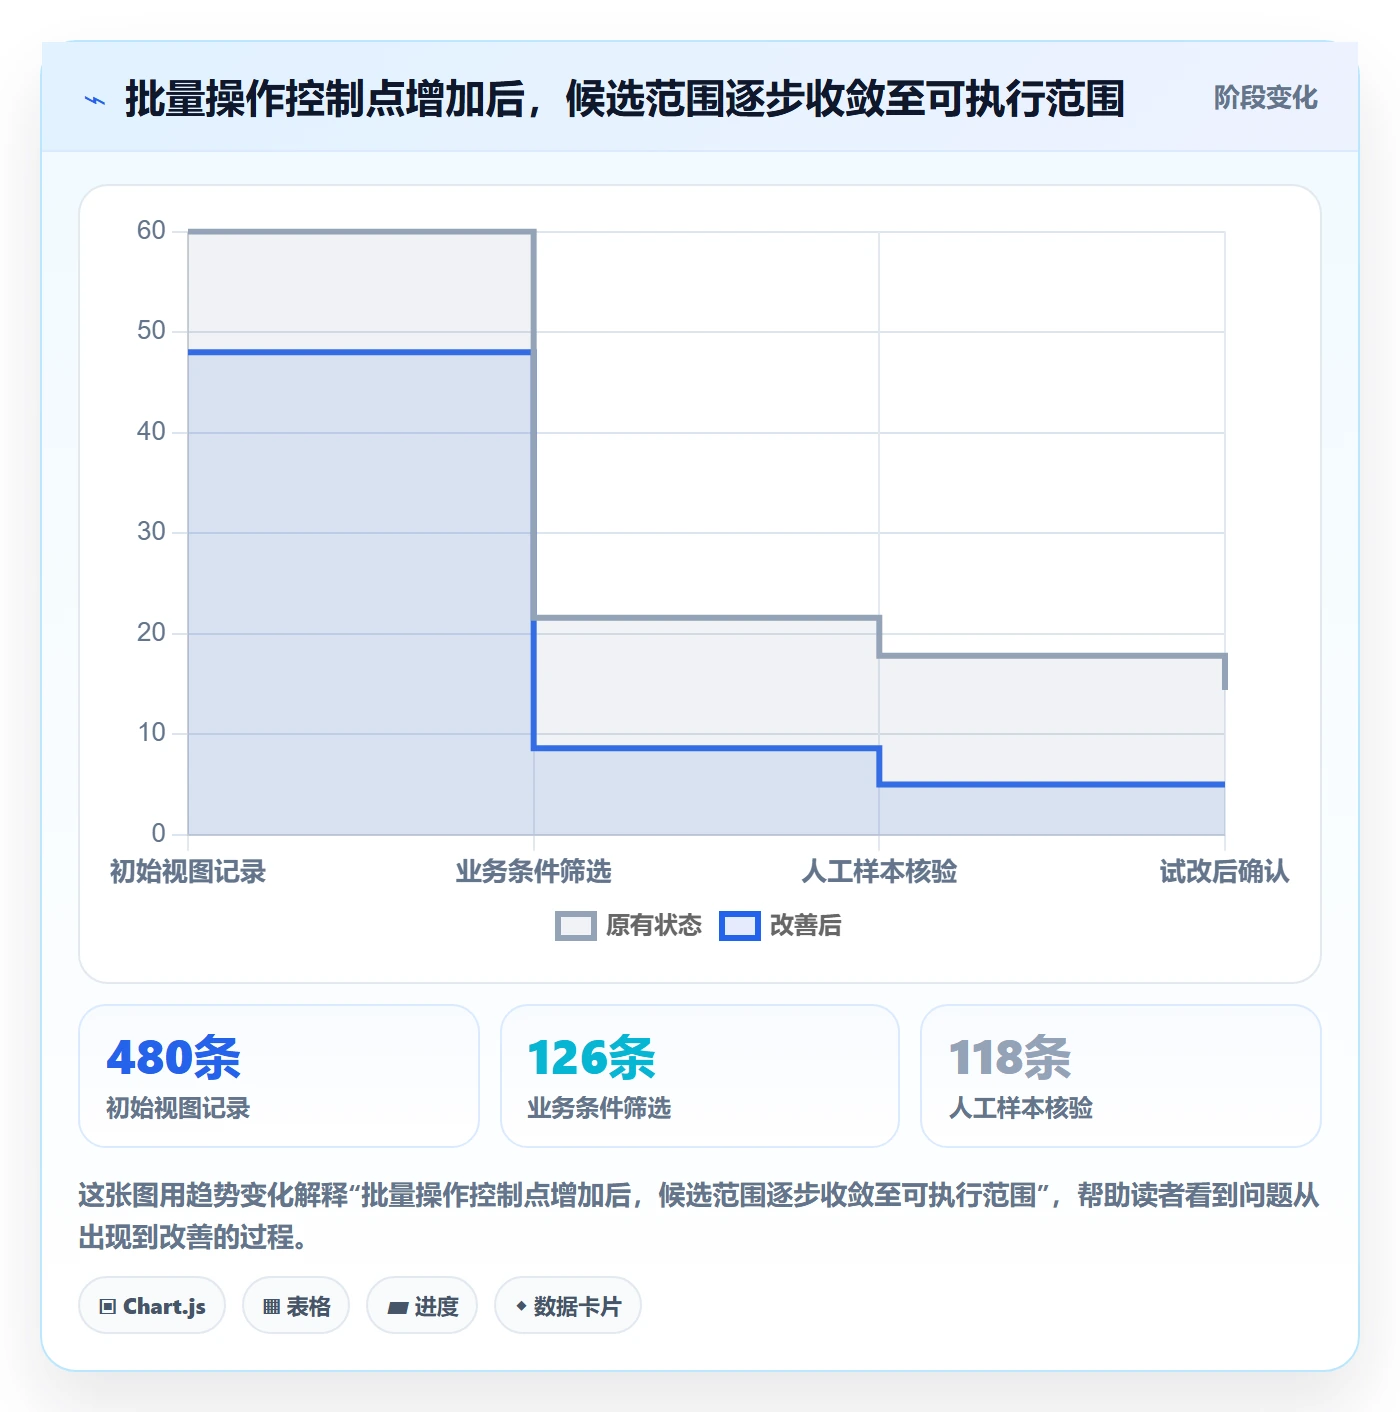Viewport: 1400px width, 1412px height.
Task: Click the 初始视图记录 x-axis label on the chart
Action: point(188,872)
